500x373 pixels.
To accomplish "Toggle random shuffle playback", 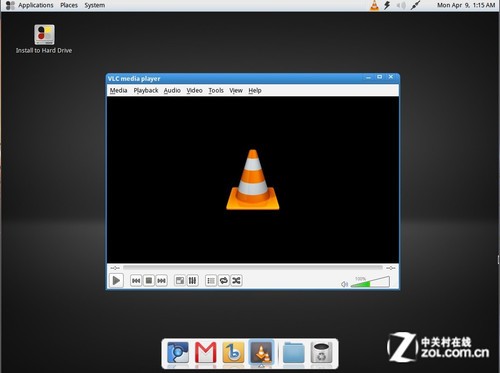I will pos(236,281).
